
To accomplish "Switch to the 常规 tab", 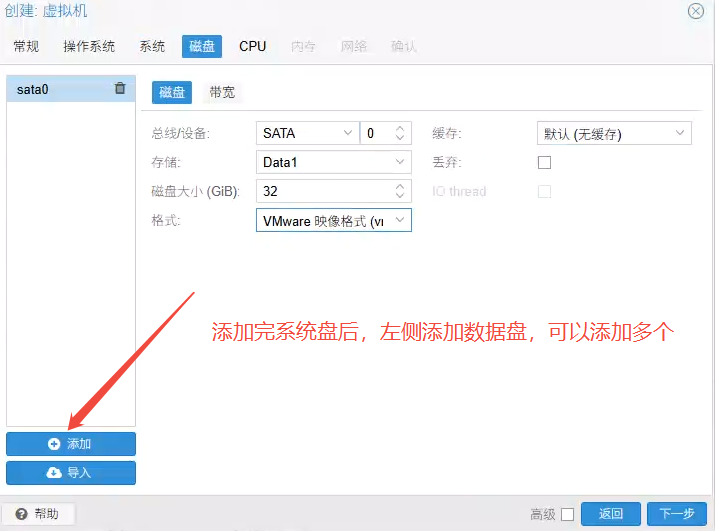I will click(27, 46).
